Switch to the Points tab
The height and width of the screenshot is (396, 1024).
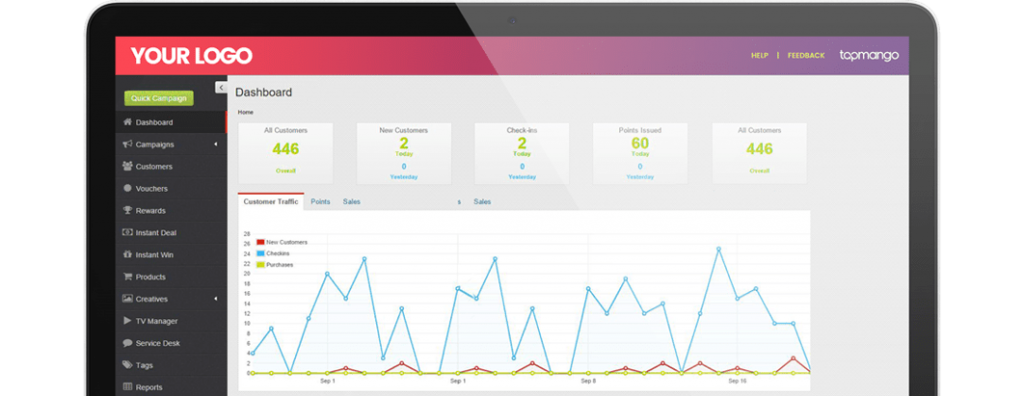point(320,202)
